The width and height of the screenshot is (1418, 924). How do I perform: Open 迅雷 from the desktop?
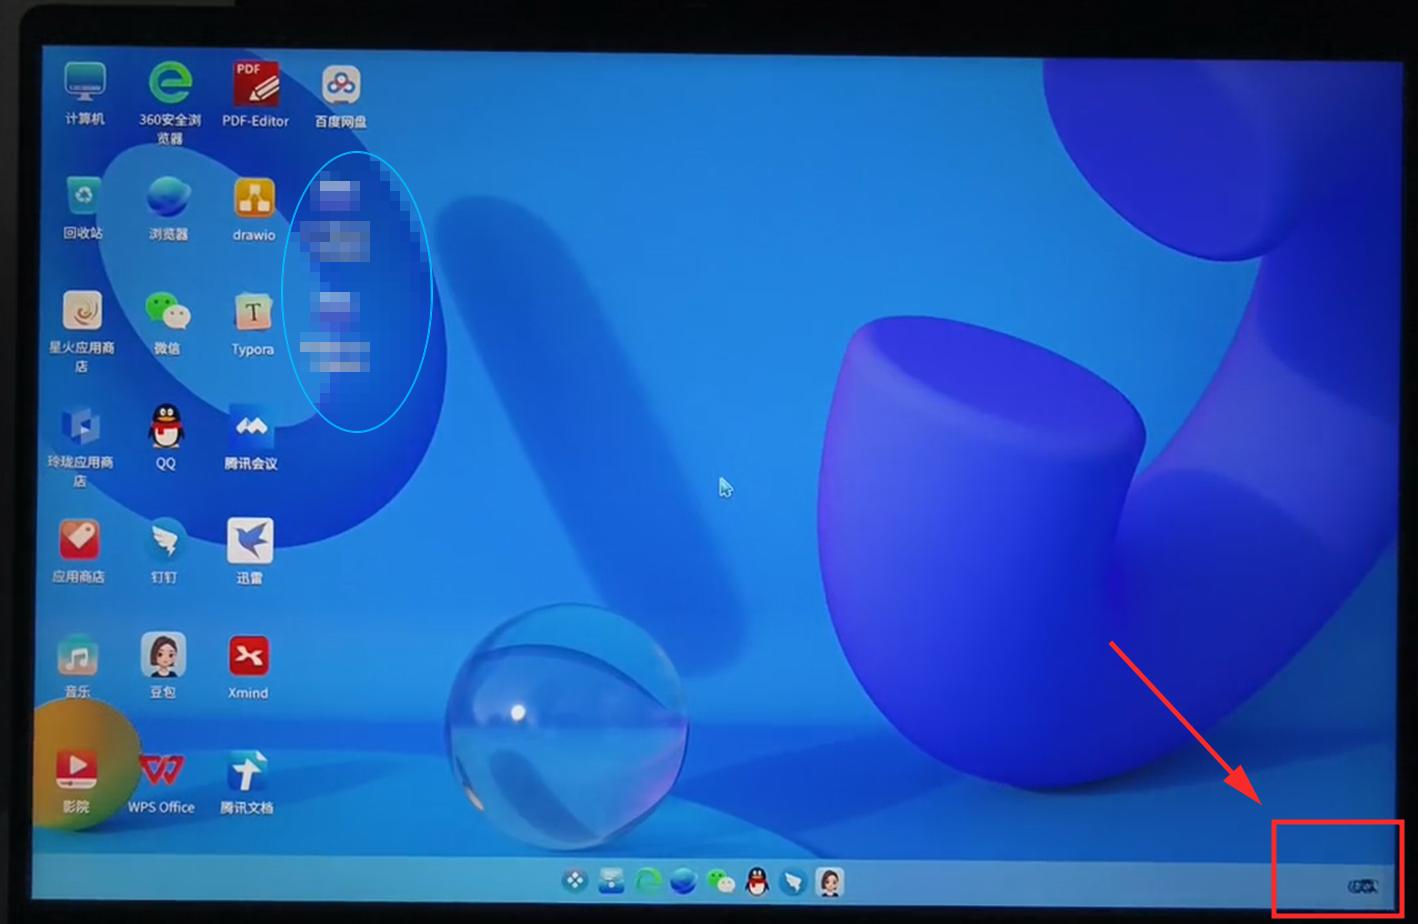coord(250,541)
